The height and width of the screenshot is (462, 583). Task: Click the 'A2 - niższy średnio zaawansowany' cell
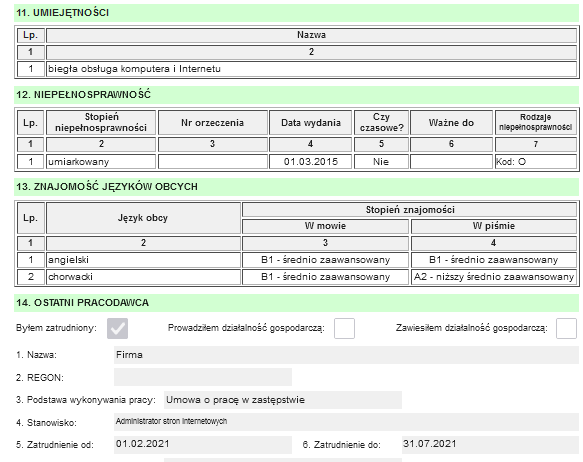click(494, 277)
